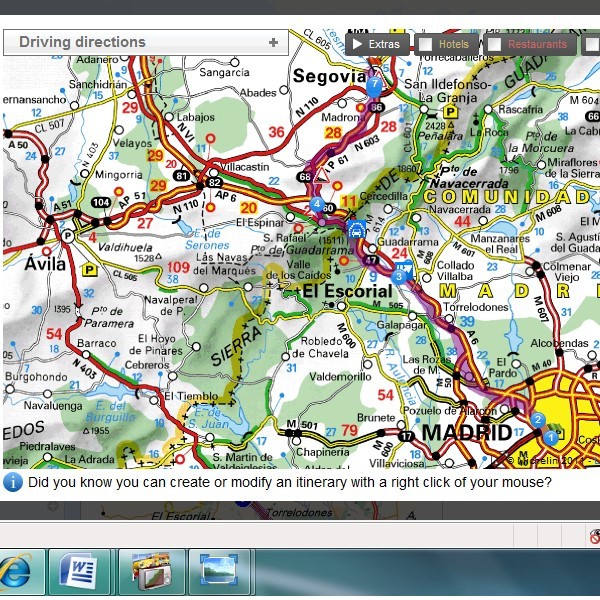600x600 pixels.
Task: Click the yellow P icon below Valdihuela
Action: pyautogui.click(x=89, y=269)
